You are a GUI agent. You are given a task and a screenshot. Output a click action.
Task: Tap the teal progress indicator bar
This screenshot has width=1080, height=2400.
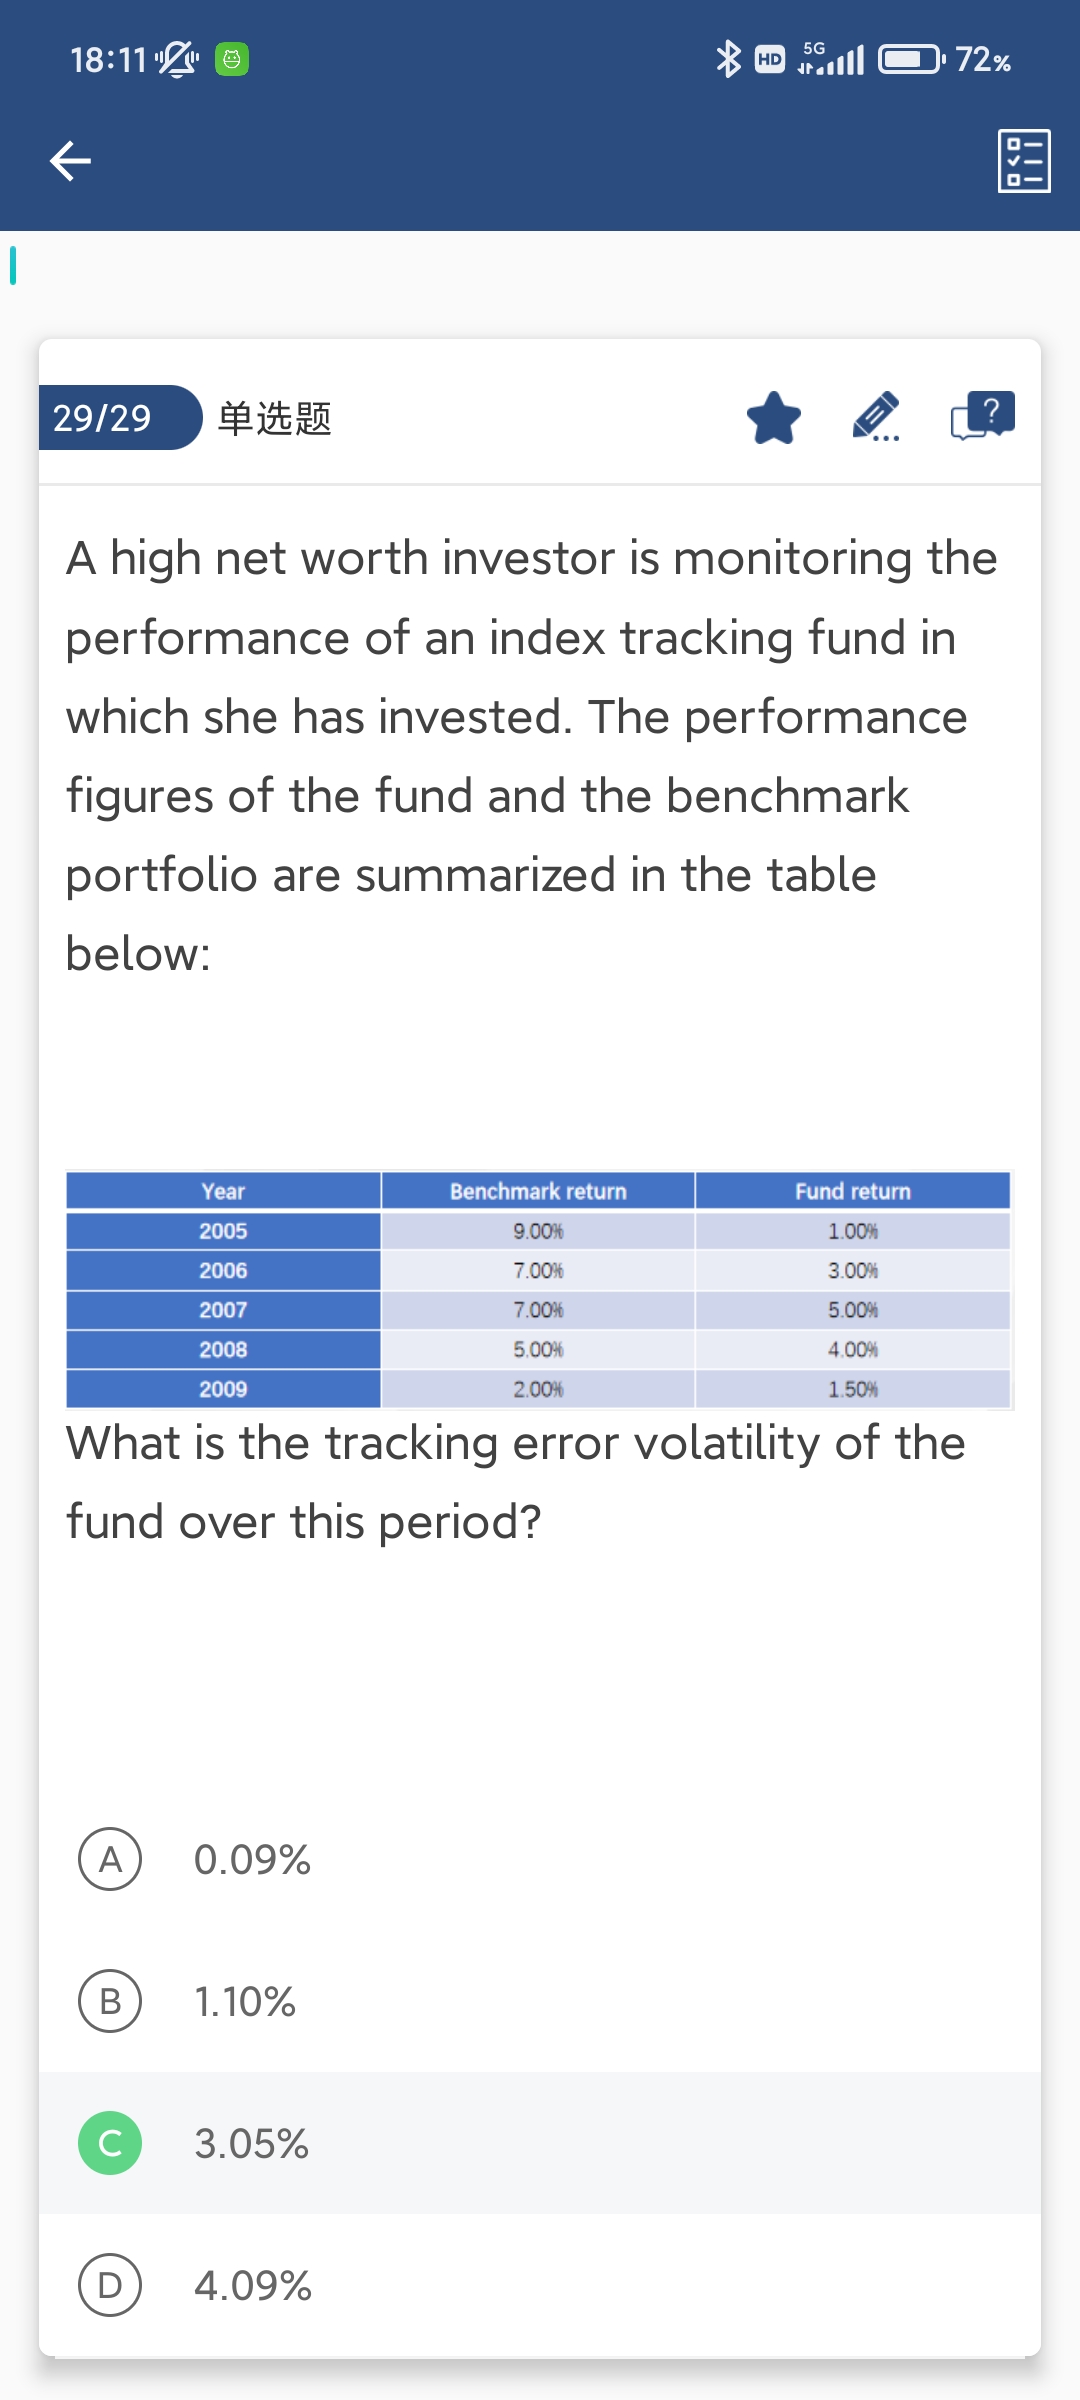click(13, 265)
